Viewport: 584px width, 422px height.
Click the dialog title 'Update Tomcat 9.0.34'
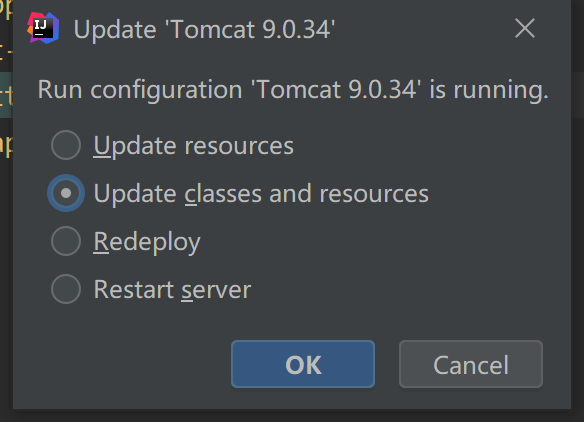204,29
